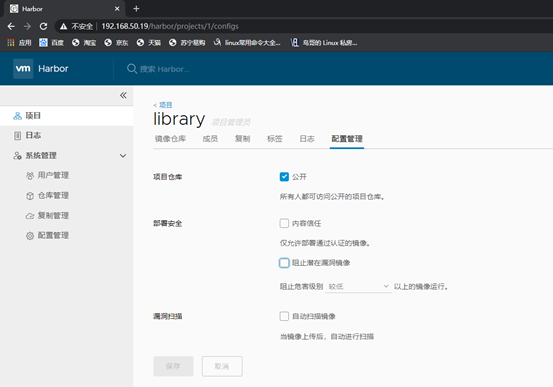Enable the 内容信任 content trust checkbox
The height and width of the screenshot is (387, 553).
(284, 223)
